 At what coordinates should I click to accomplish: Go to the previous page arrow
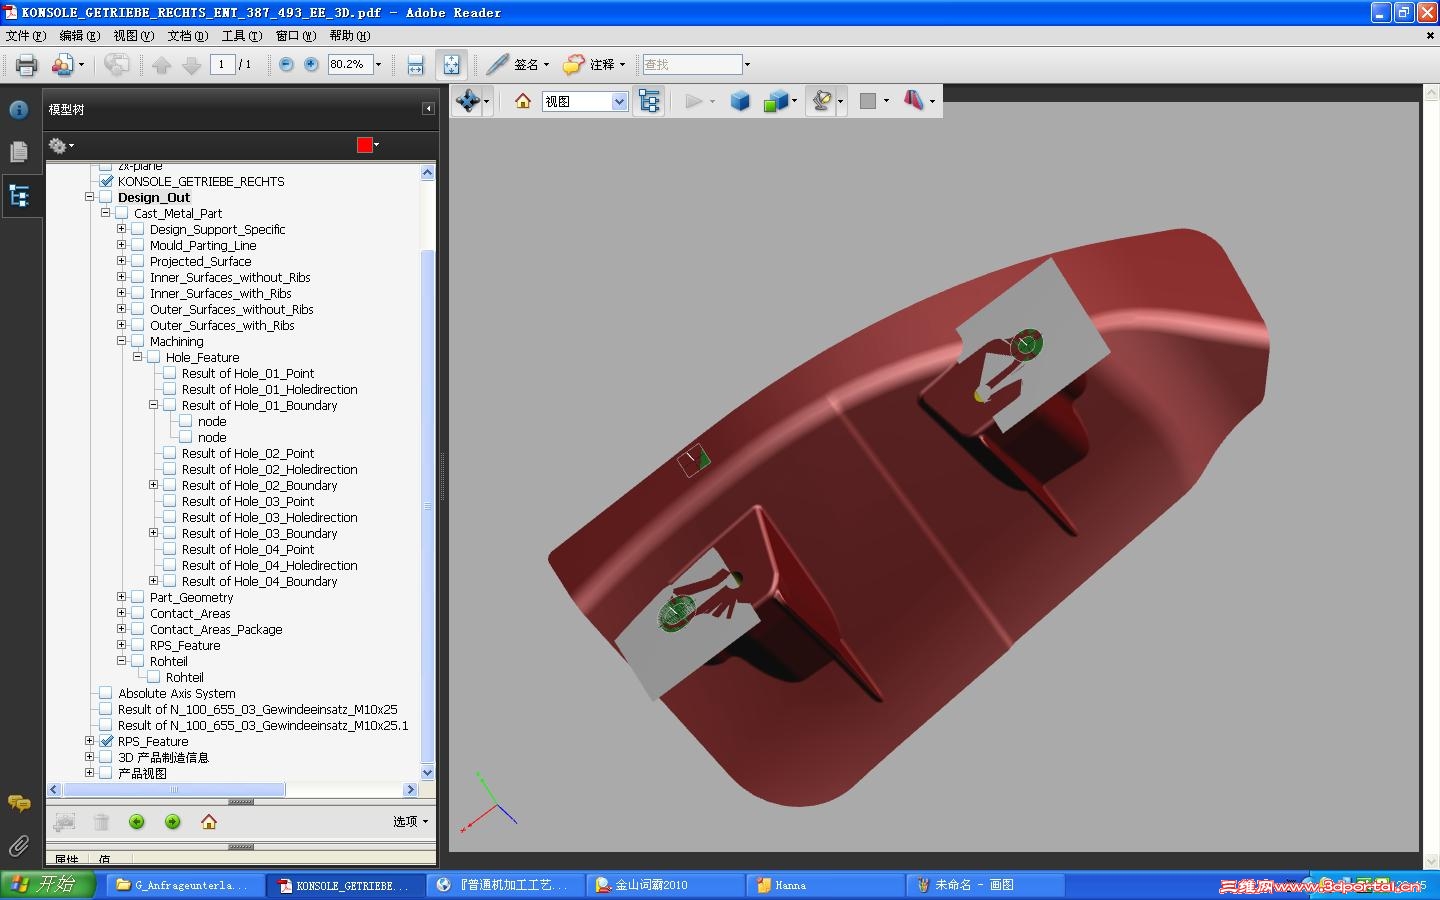tap(162, 65)
